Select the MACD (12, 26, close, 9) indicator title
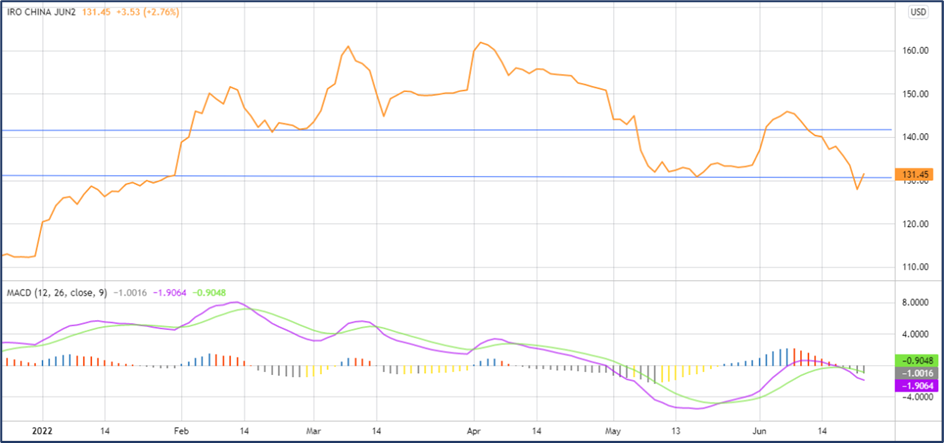This screenshot has height=443, width=944. point(57,293)
